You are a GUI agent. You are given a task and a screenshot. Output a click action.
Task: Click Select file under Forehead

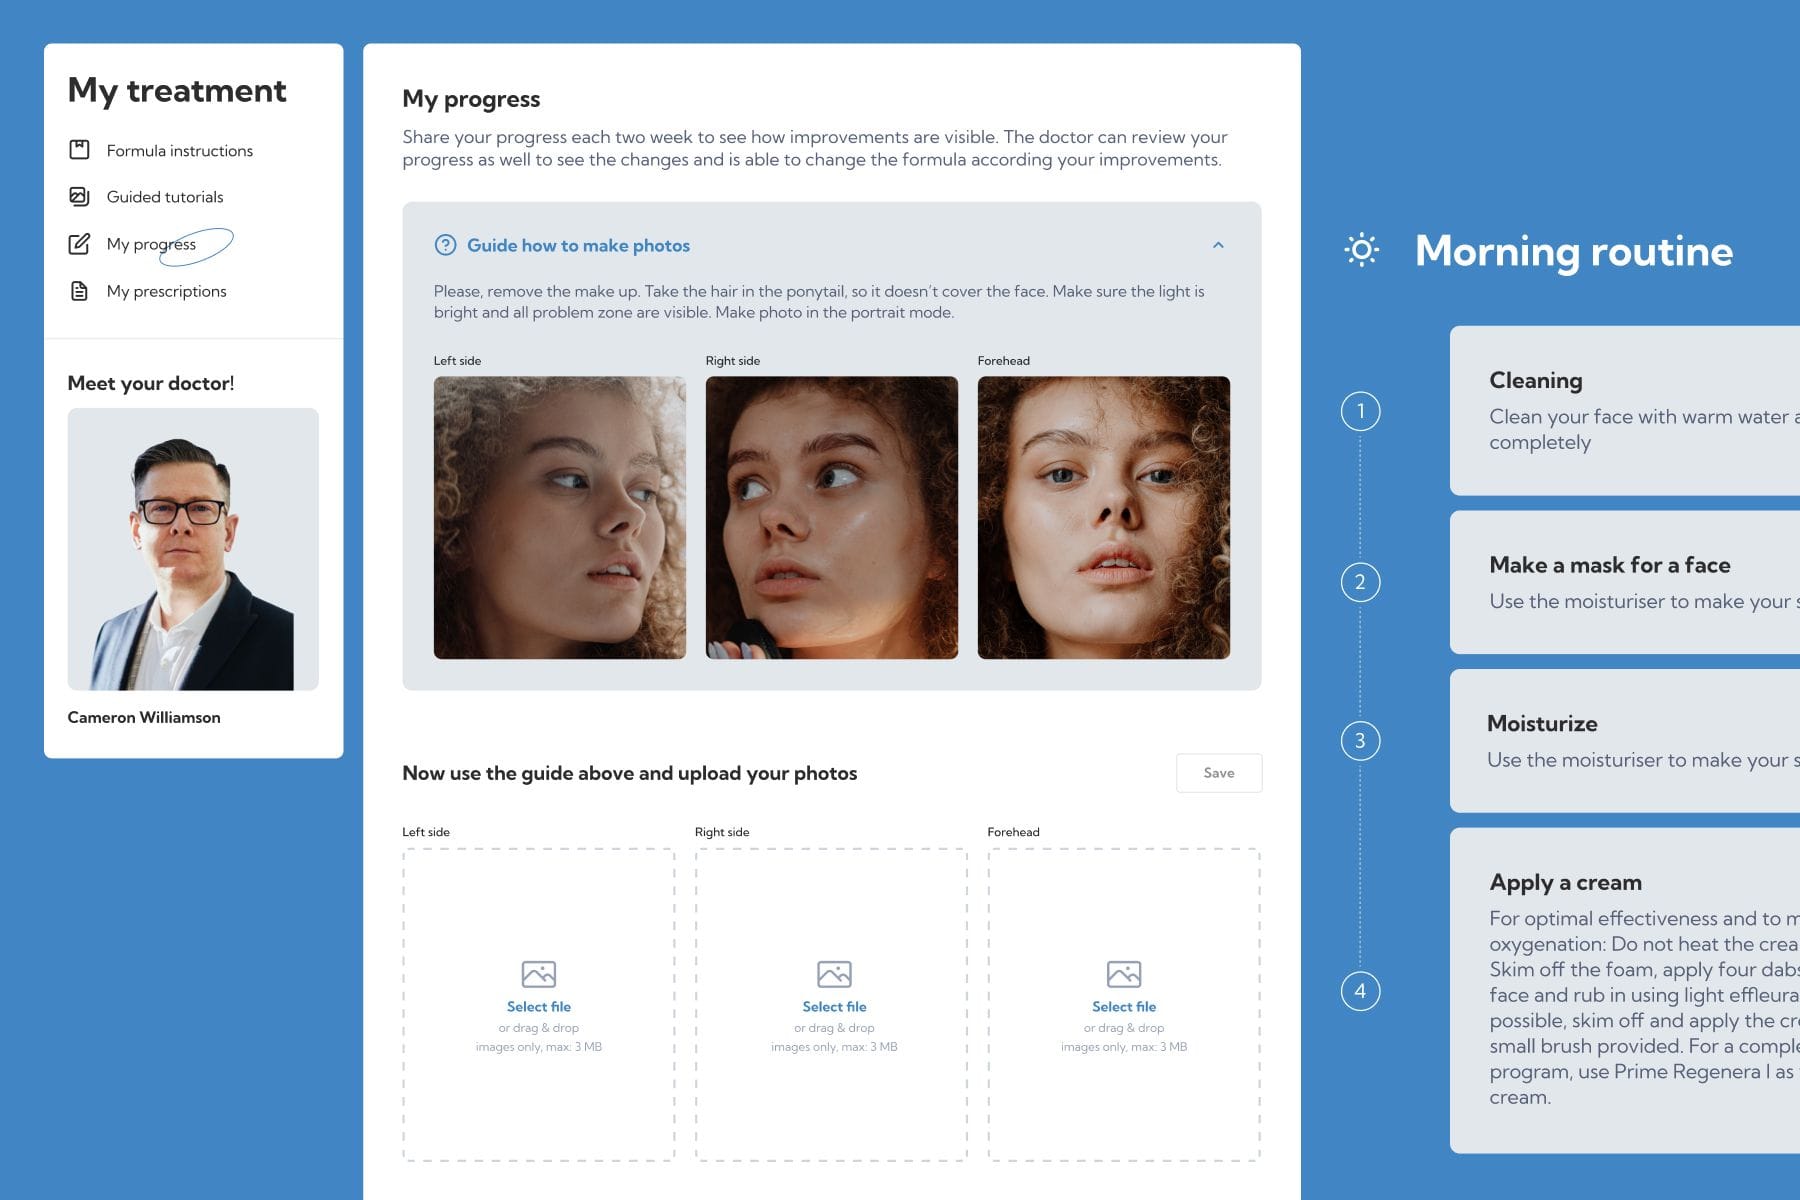1124,1006
